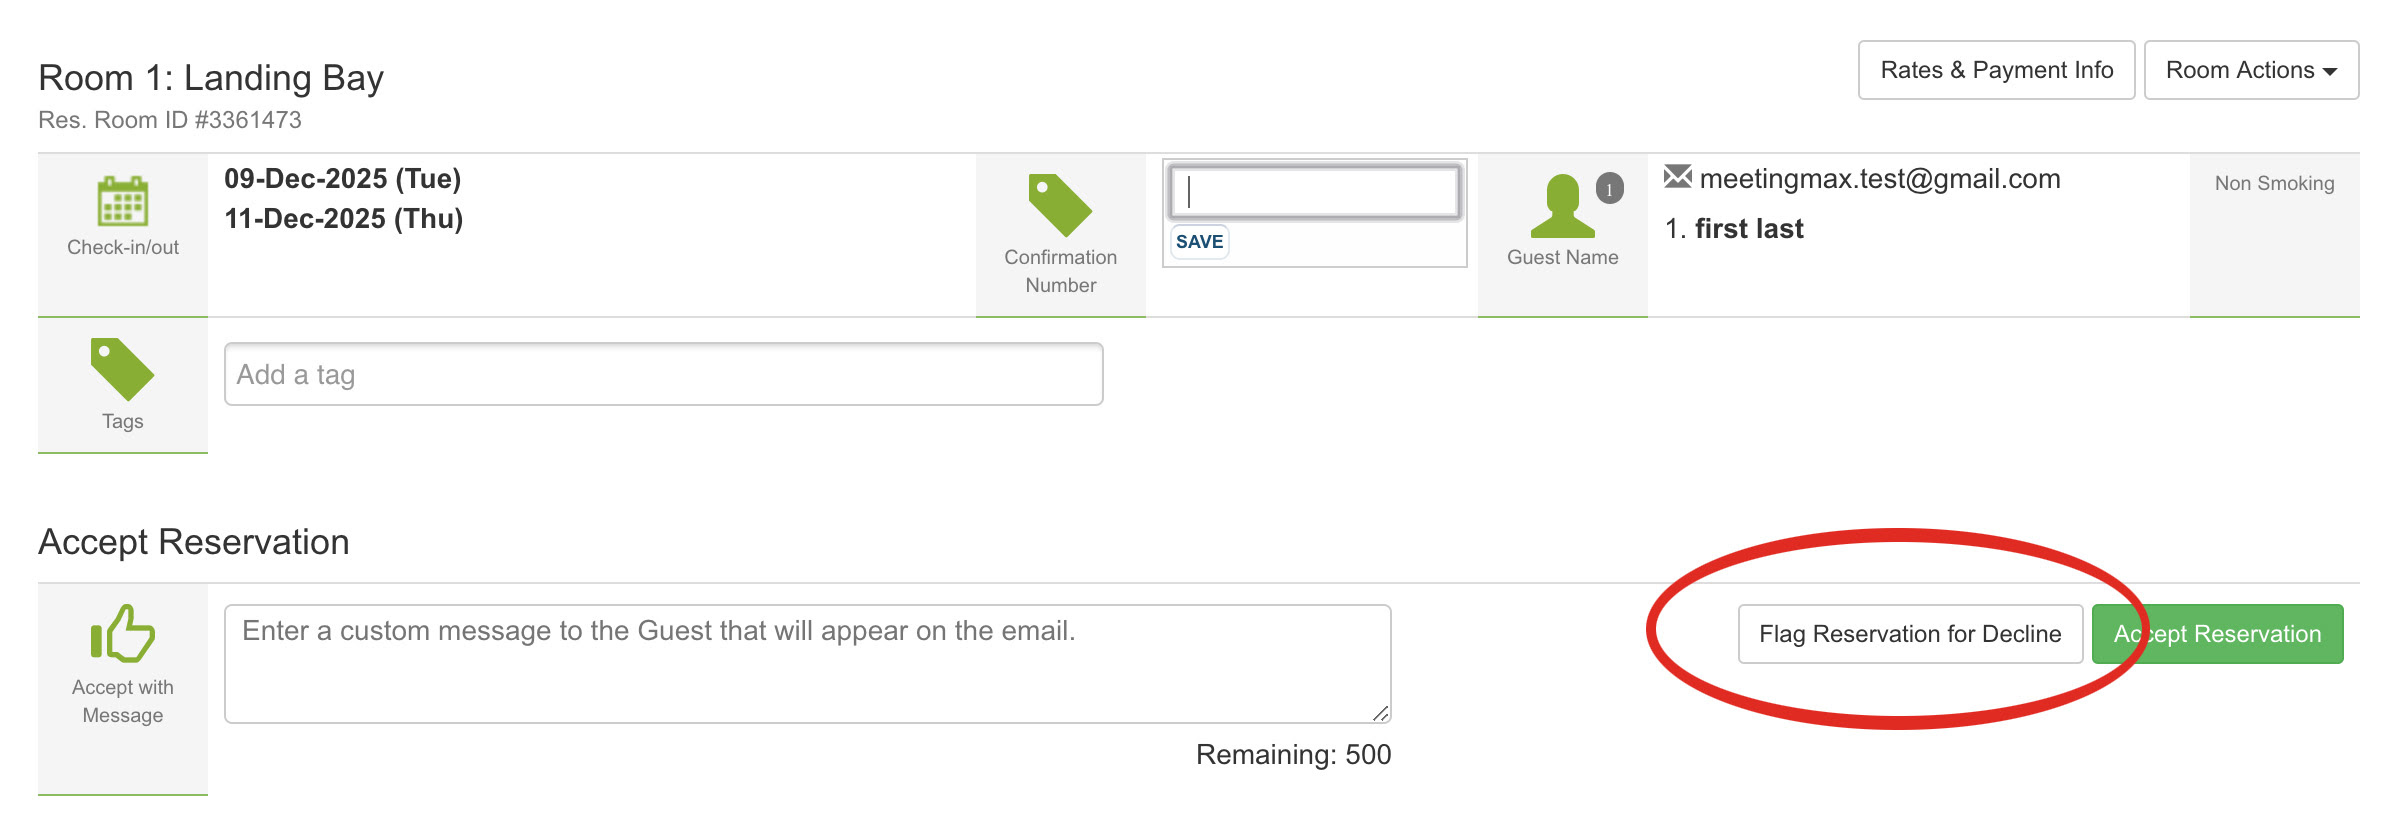Viewport: 2400px width, 824px height.
Task: Click the email envelope icon
Action: [1678, 177]
